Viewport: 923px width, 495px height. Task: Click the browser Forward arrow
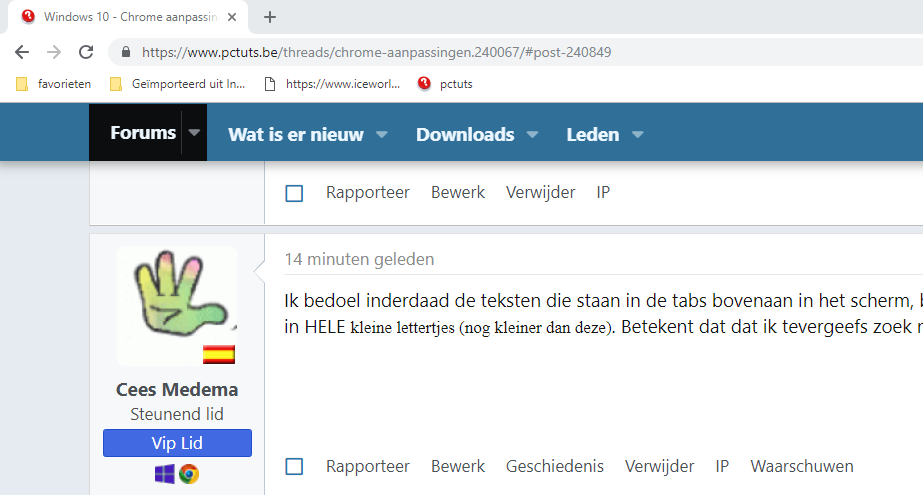pos(54,52)
